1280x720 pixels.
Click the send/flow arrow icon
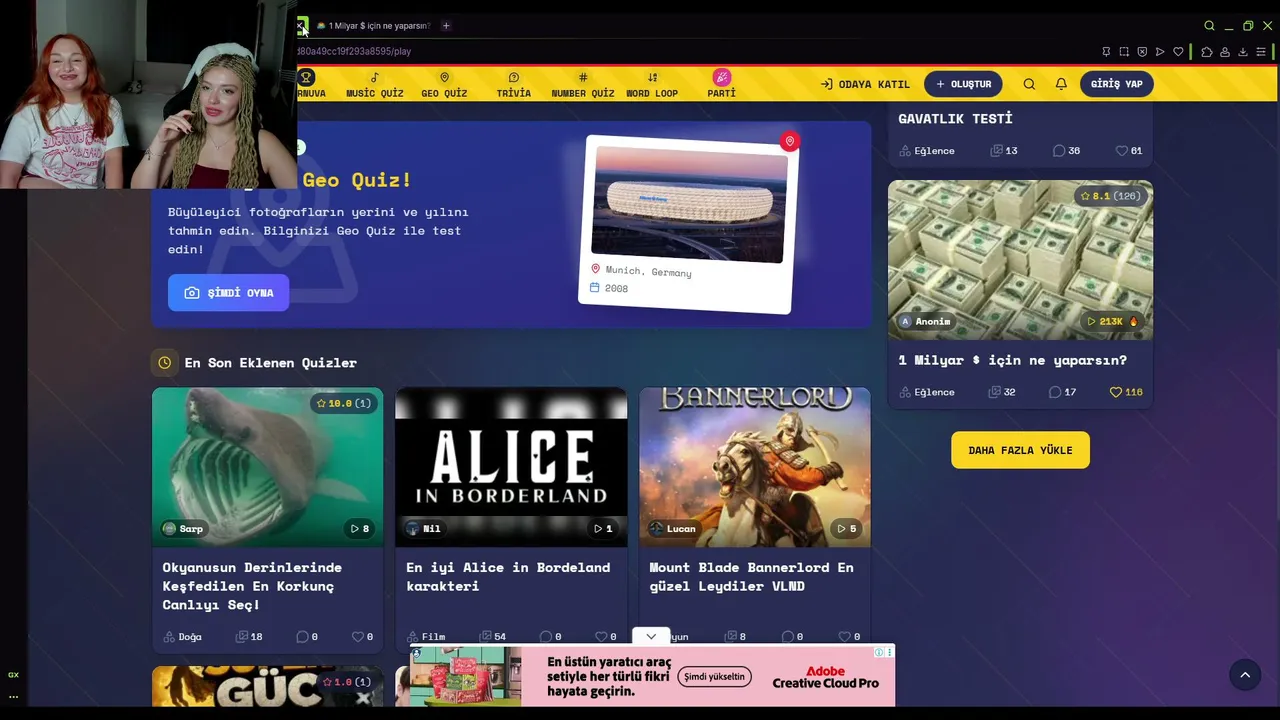(x=1160, y=51)
